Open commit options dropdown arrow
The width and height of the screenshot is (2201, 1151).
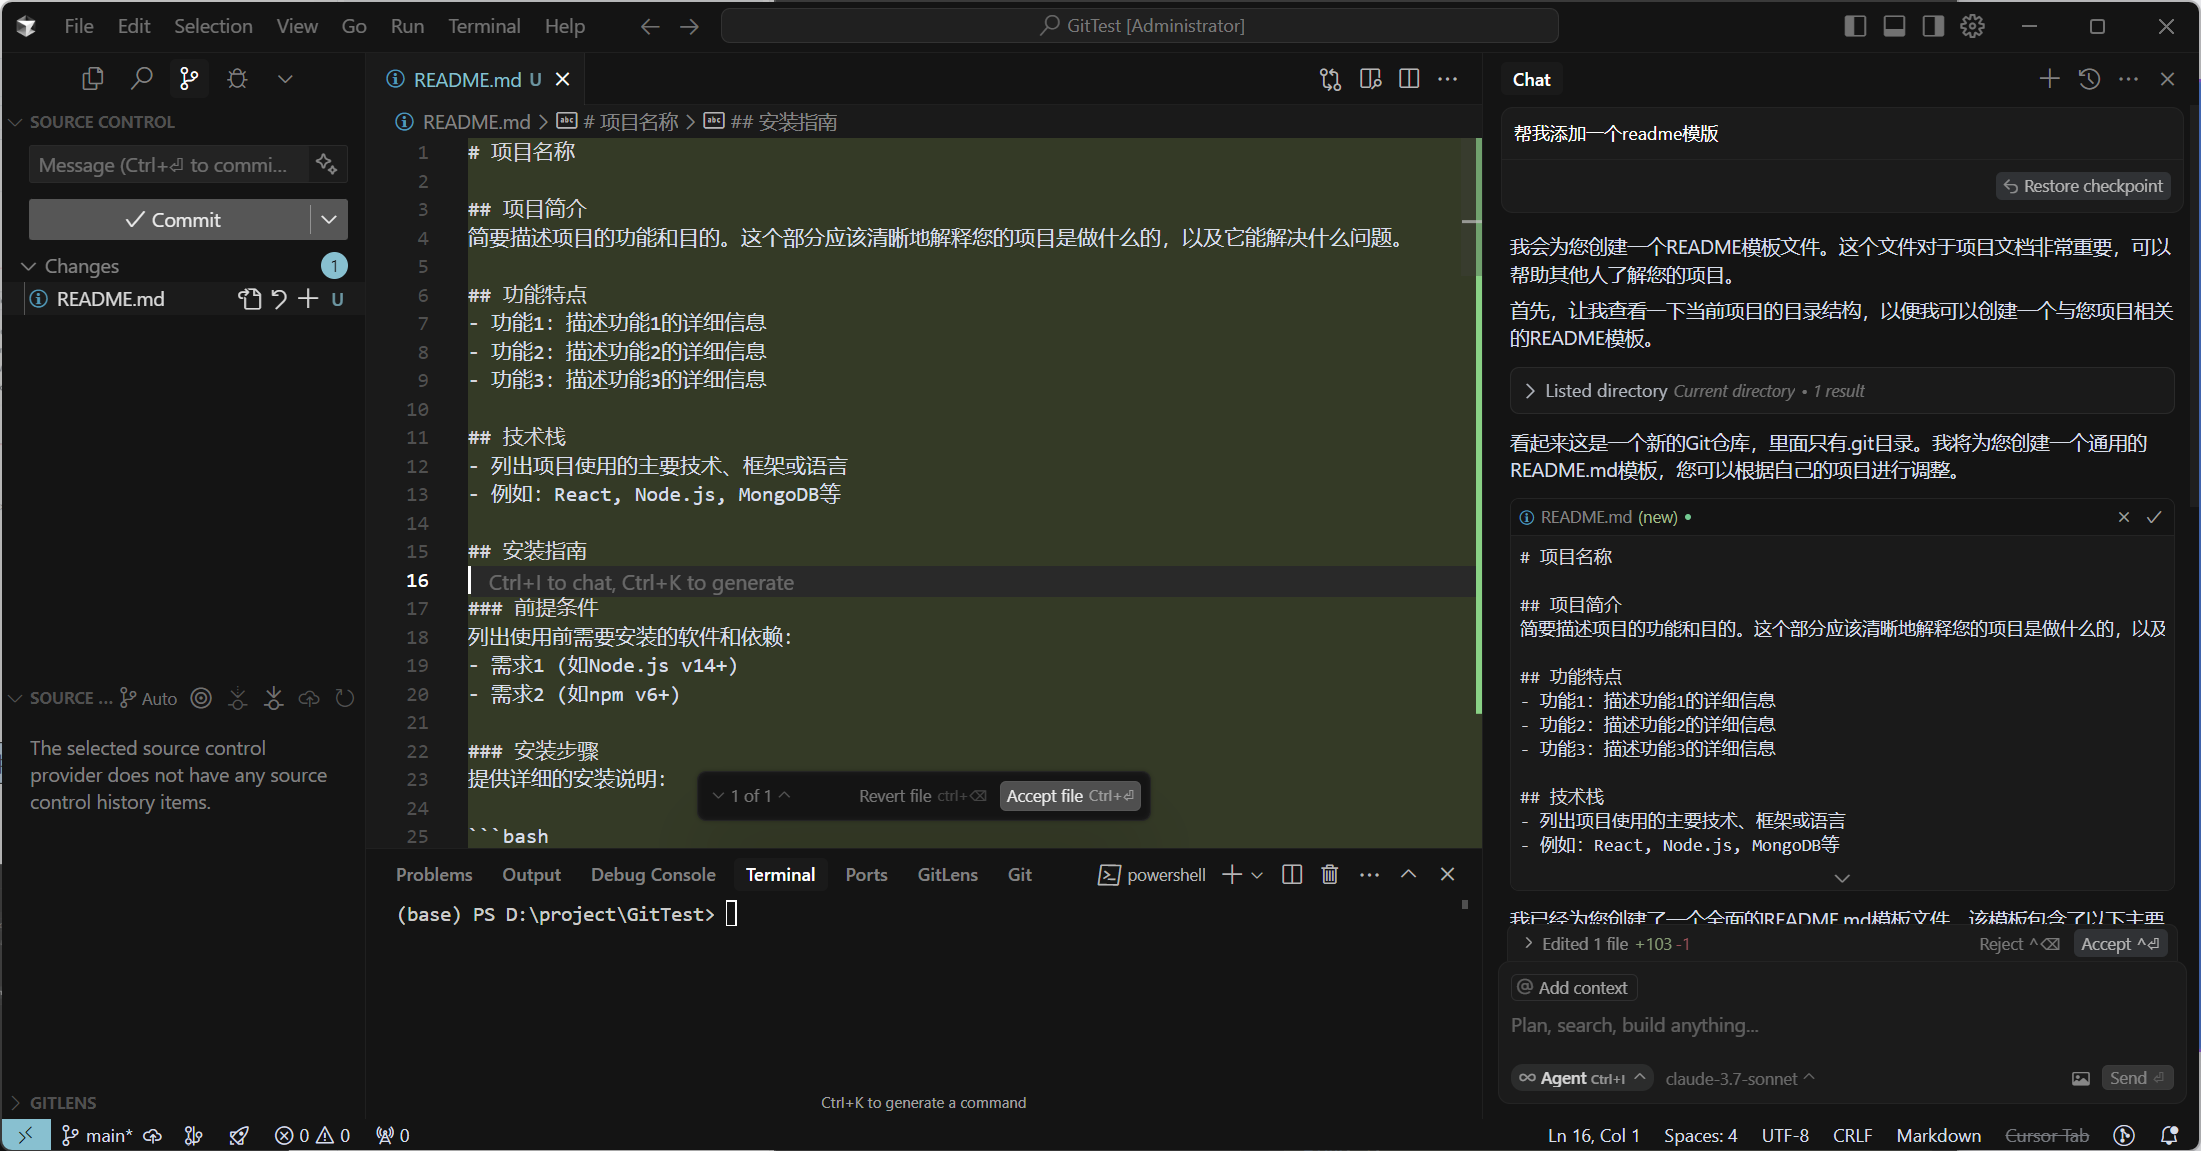coord(329,219)
